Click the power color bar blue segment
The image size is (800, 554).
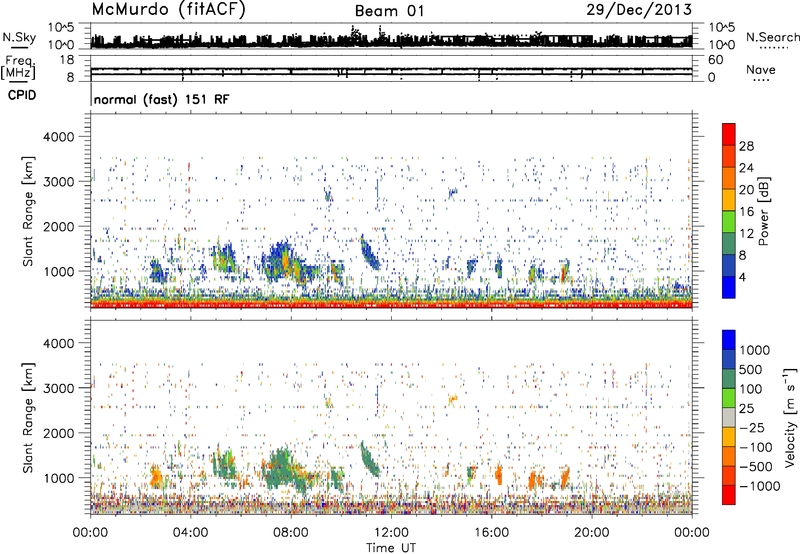pyautogui.click(x=729, y=287)
